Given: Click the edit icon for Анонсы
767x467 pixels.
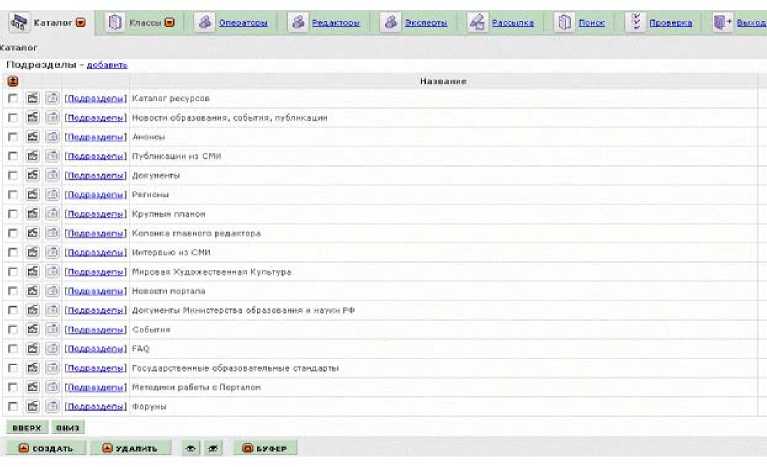Looking at the screenshot, I should click(33, 136).
